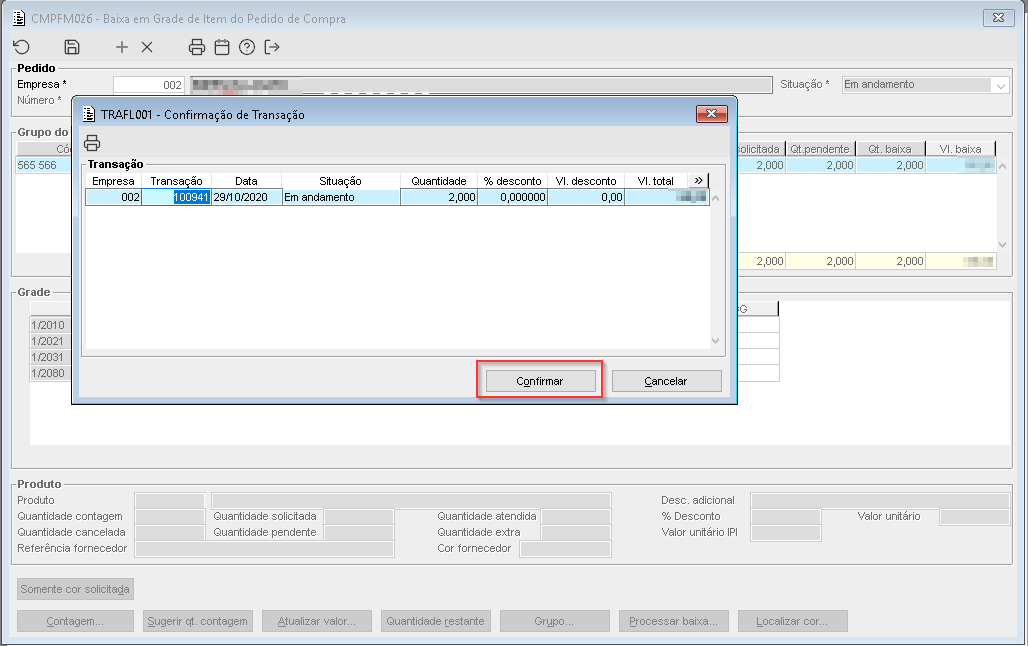Click the Em andamento cell in transaction grid
Image resolution: width=1028 pixels, height=646 pixels.
341,197
